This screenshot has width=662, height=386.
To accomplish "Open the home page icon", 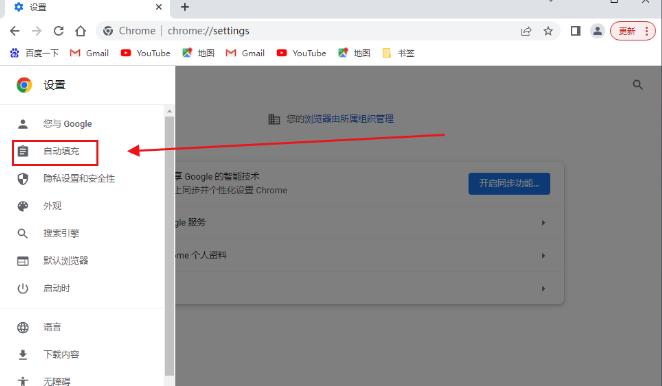I will tap(80, 31).
